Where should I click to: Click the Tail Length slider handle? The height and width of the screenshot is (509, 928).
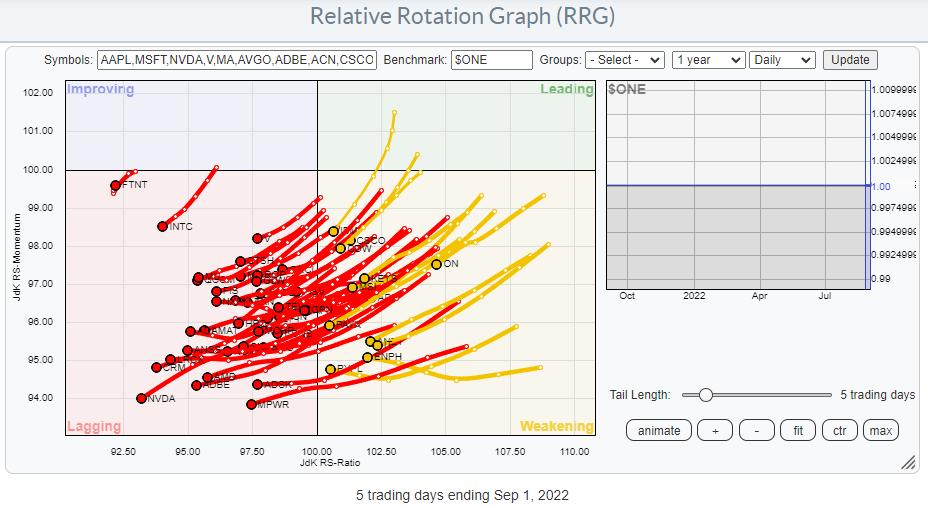coord(705,395)
